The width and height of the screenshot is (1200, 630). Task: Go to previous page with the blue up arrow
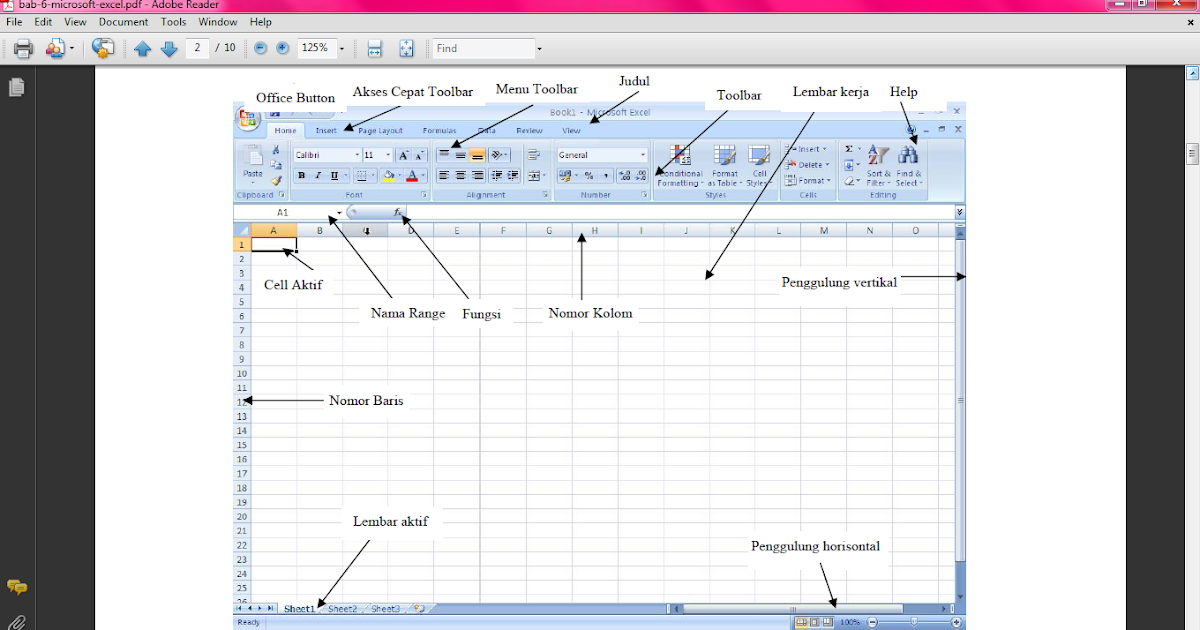coord(143,48)
